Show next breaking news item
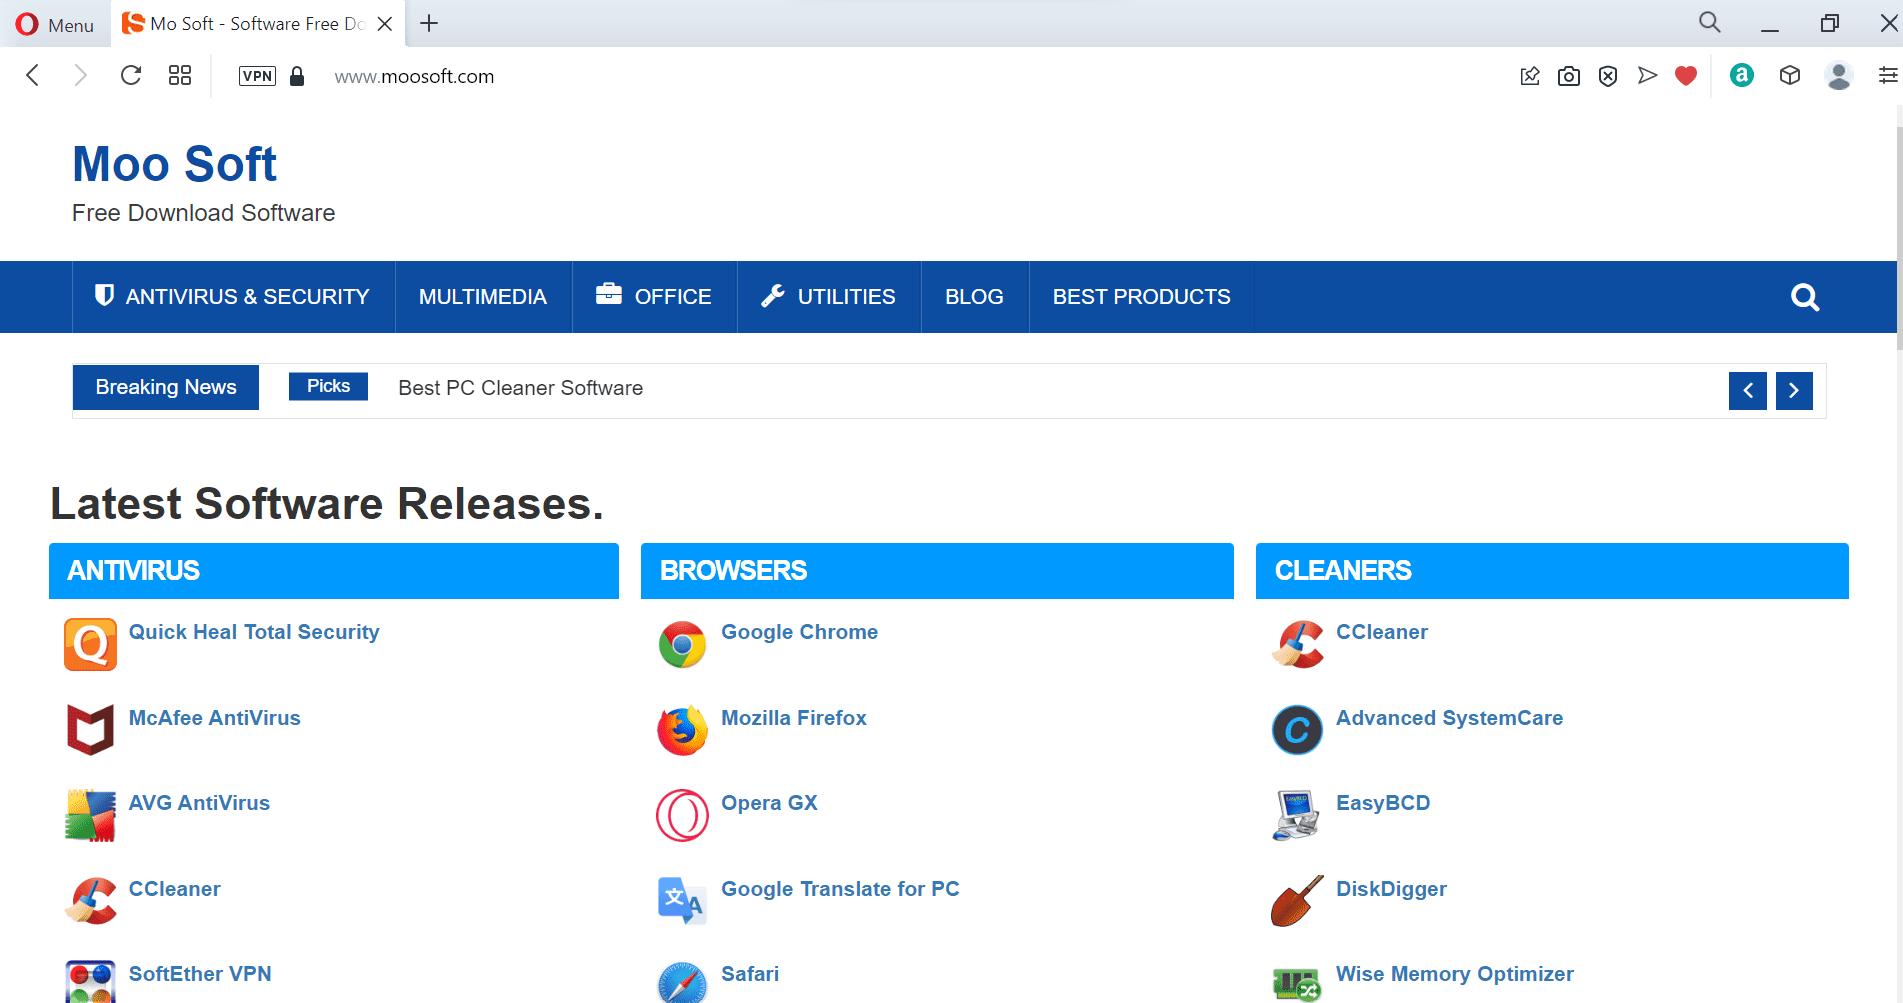This screenshot has width=1903, height=1003. pyautogui.click(x=1794, y=391)
